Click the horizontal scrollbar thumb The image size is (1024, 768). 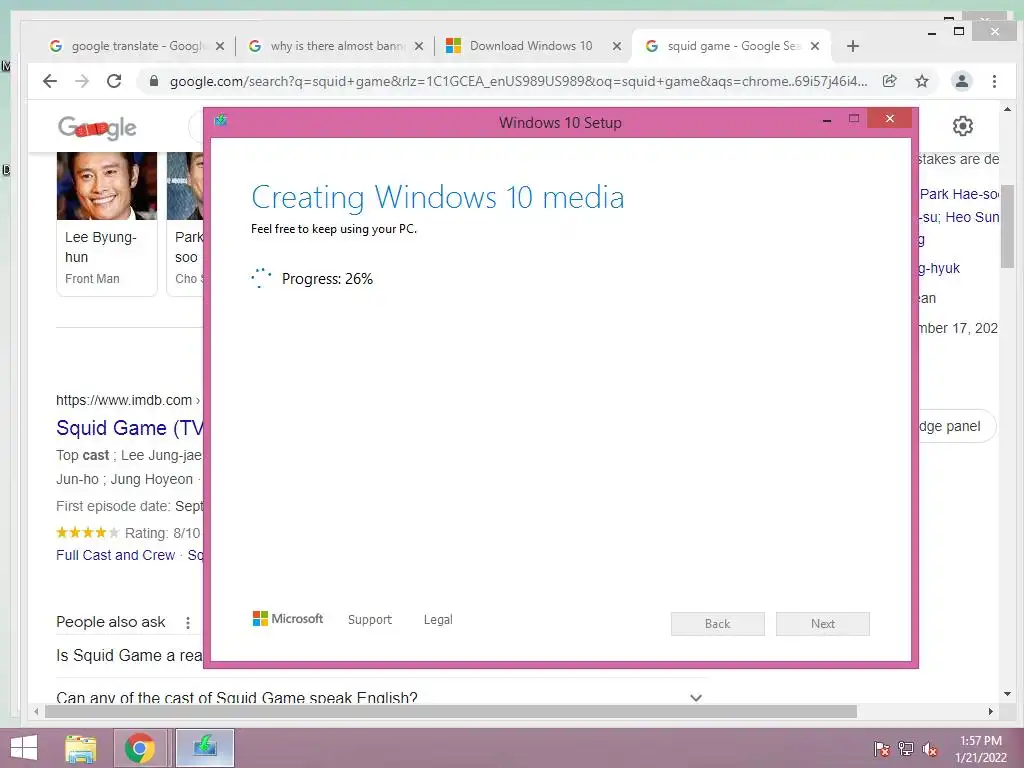click(451, 711)
